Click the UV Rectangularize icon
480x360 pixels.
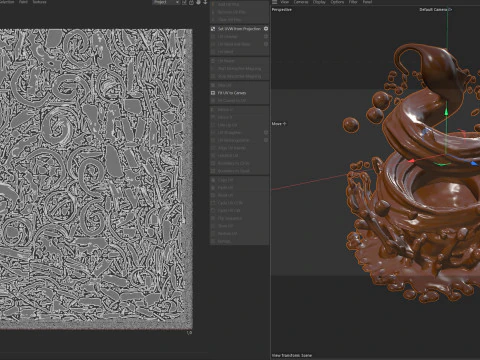[213, 140]
